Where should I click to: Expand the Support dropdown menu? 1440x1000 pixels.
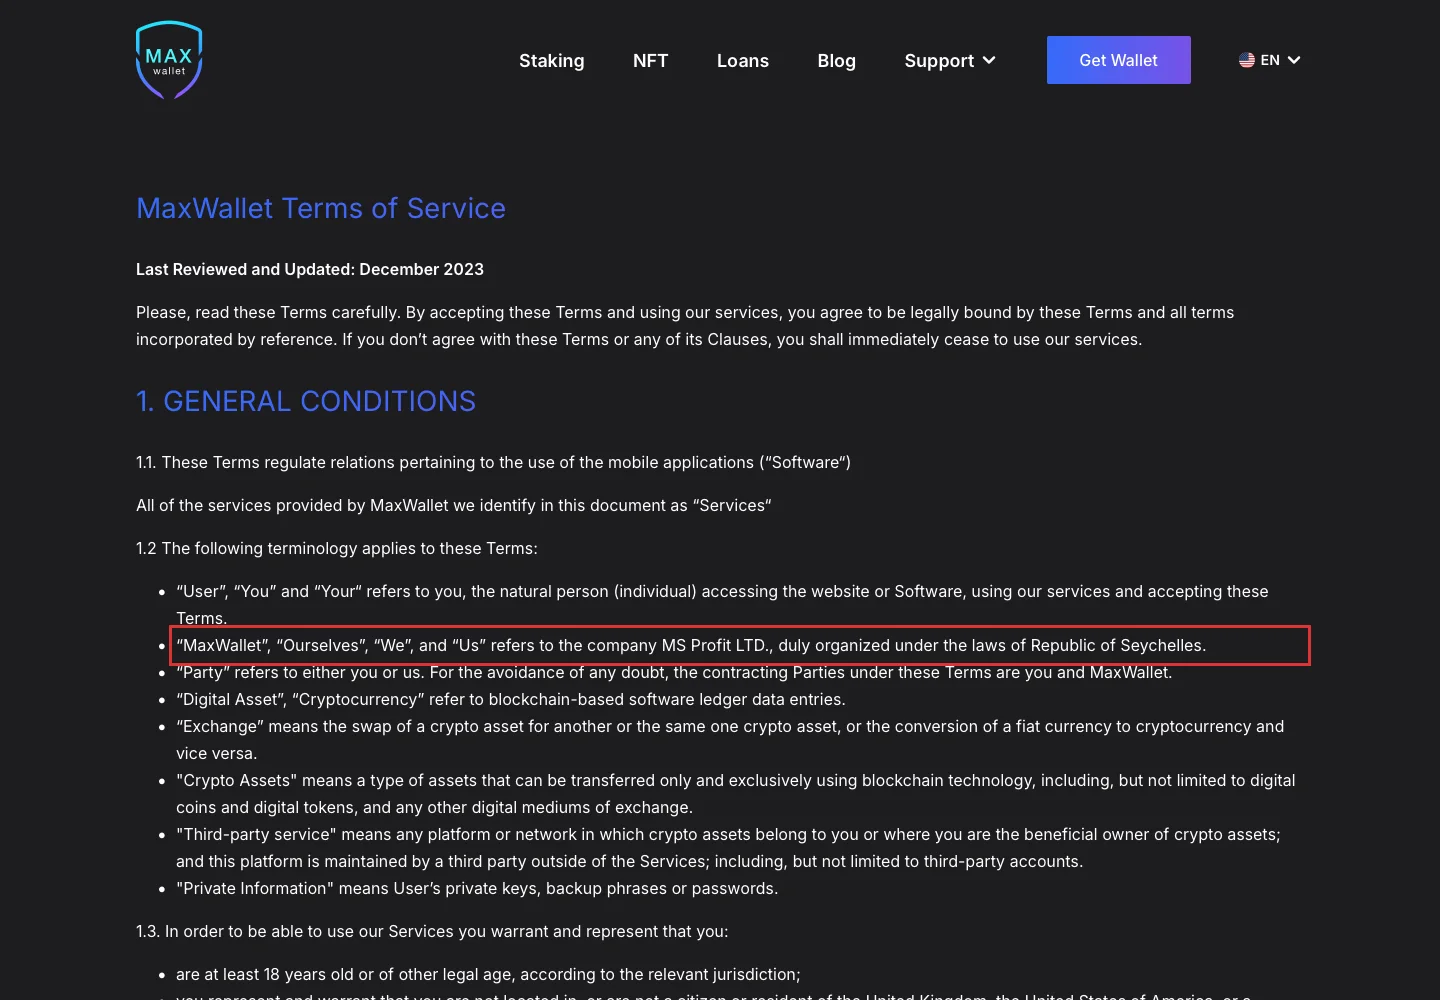pos(950,61)
